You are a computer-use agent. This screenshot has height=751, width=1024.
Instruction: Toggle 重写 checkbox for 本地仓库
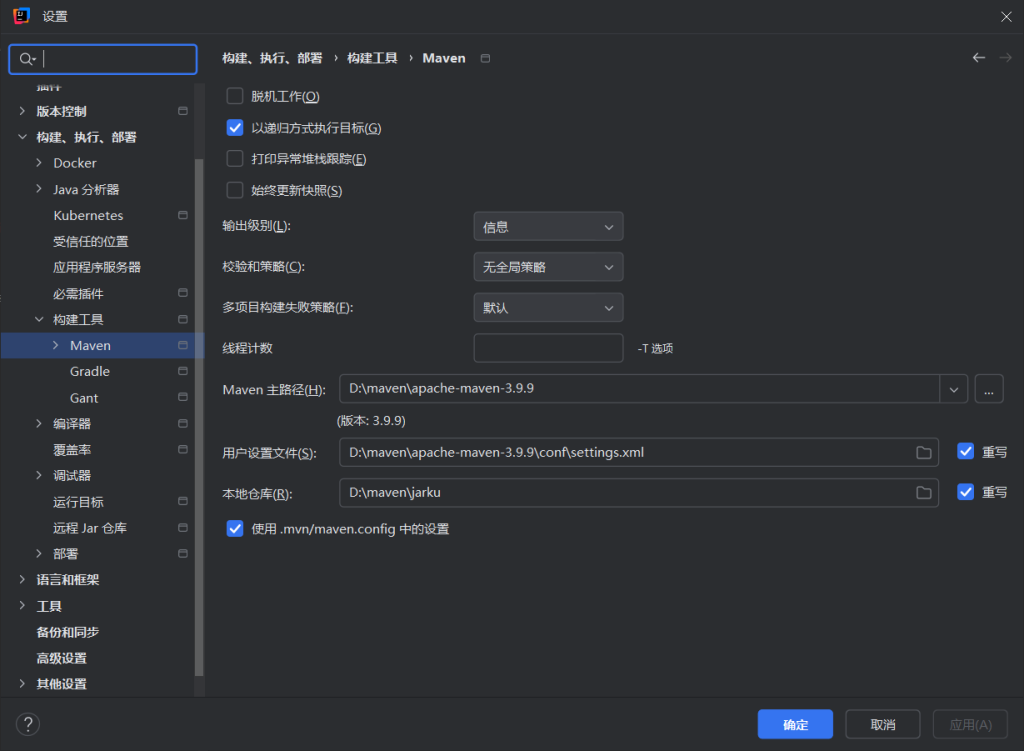965,492
